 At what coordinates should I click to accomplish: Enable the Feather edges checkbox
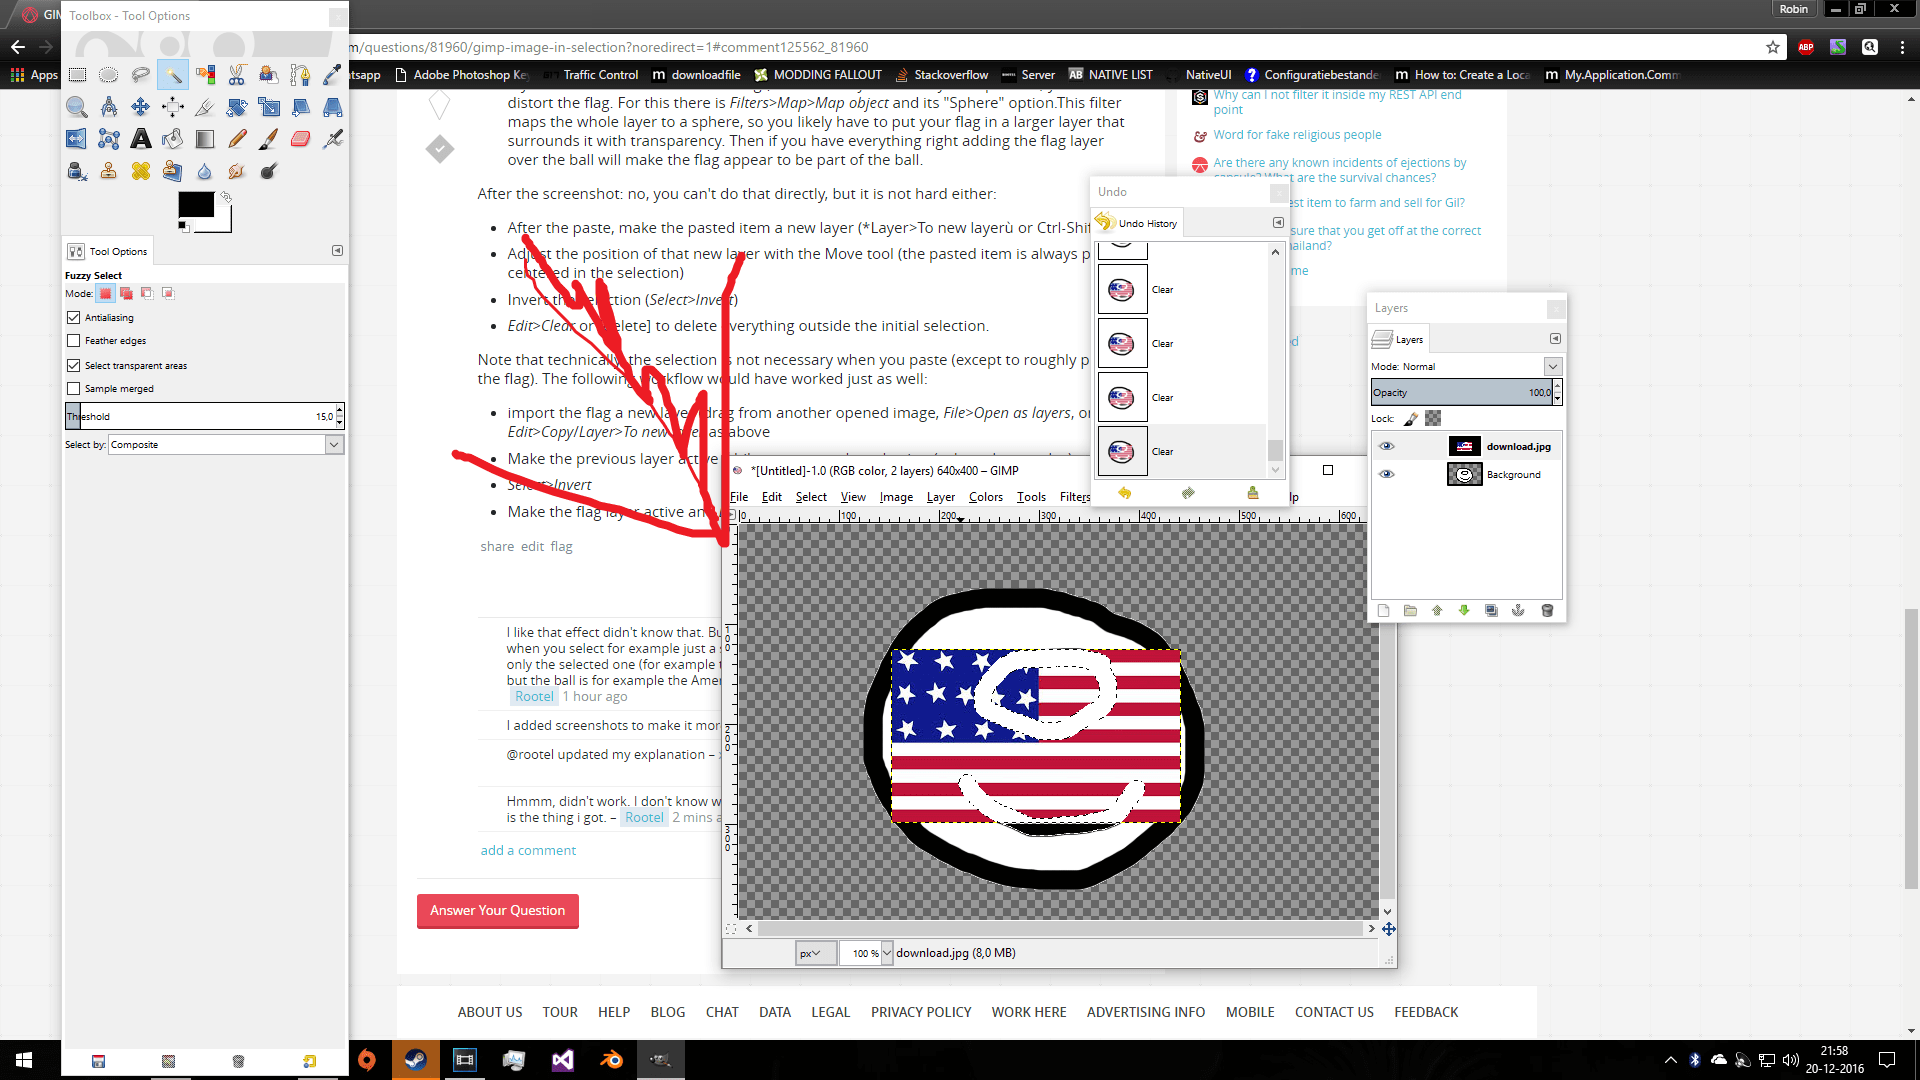[x=73, y=341]
